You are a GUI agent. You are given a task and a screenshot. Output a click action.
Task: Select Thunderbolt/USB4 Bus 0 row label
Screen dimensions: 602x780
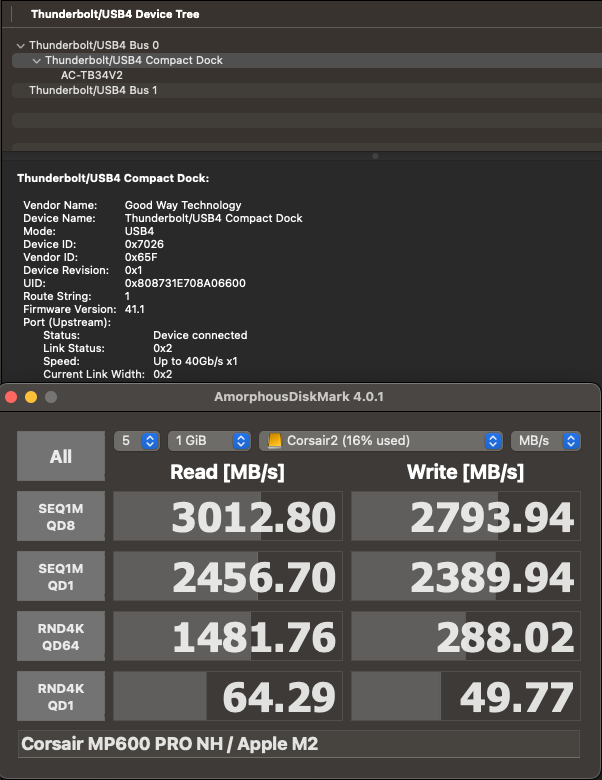point(94,45)
